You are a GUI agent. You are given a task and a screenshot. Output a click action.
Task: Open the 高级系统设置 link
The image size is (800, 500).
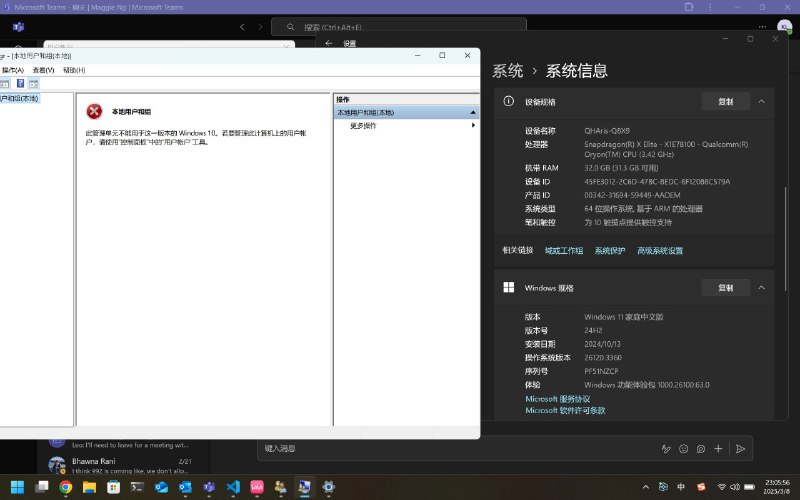[660, 251]
